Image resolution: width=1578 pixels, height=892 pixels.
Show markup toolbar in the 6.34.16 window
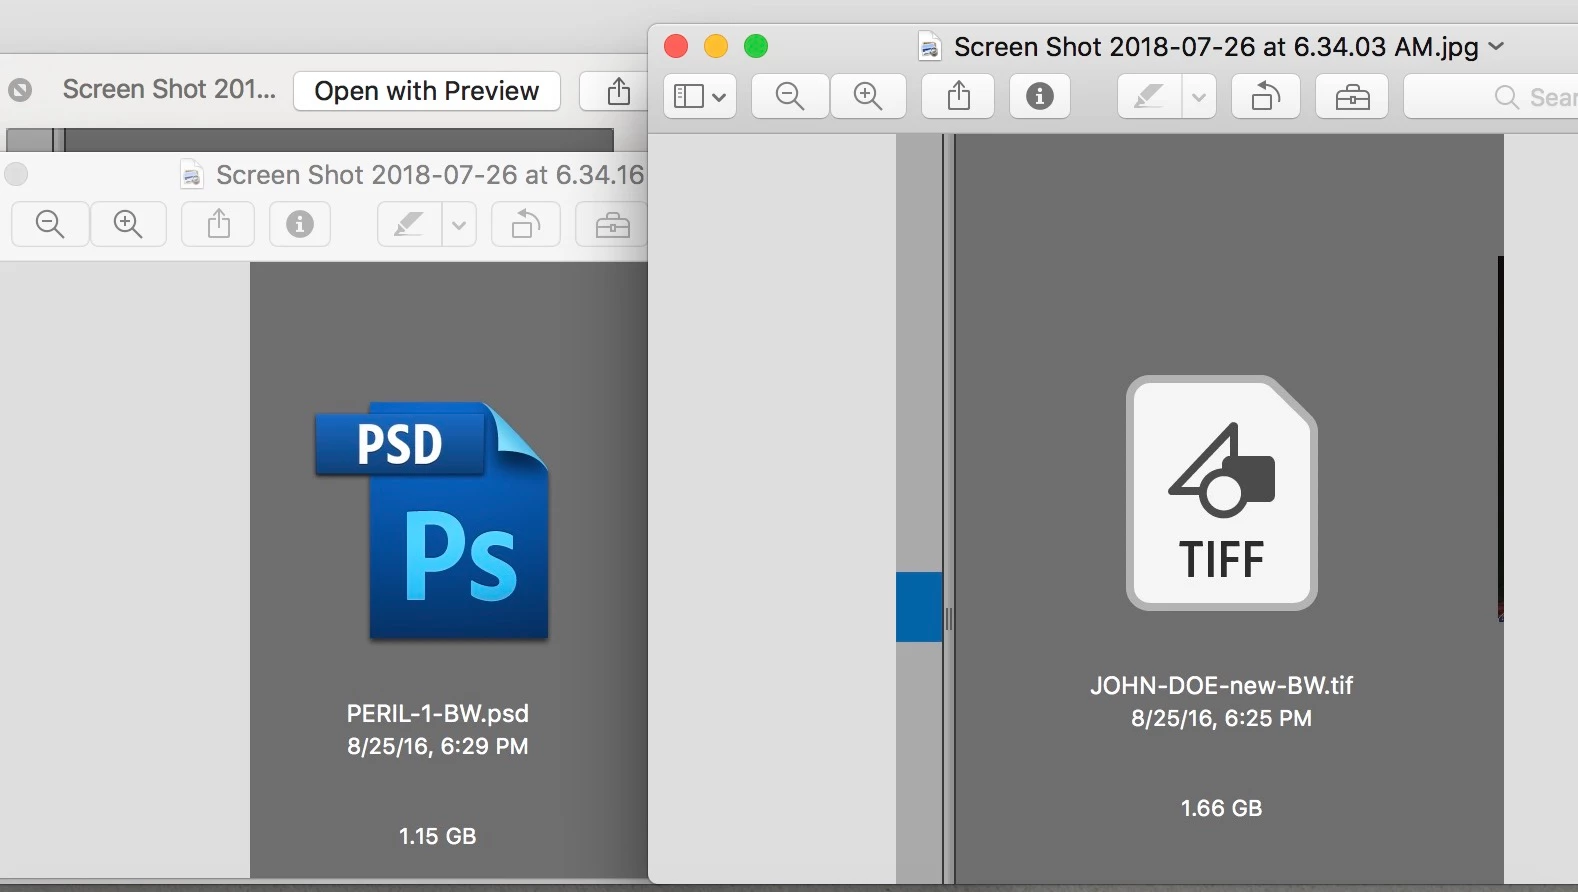[x=612, y=224]
